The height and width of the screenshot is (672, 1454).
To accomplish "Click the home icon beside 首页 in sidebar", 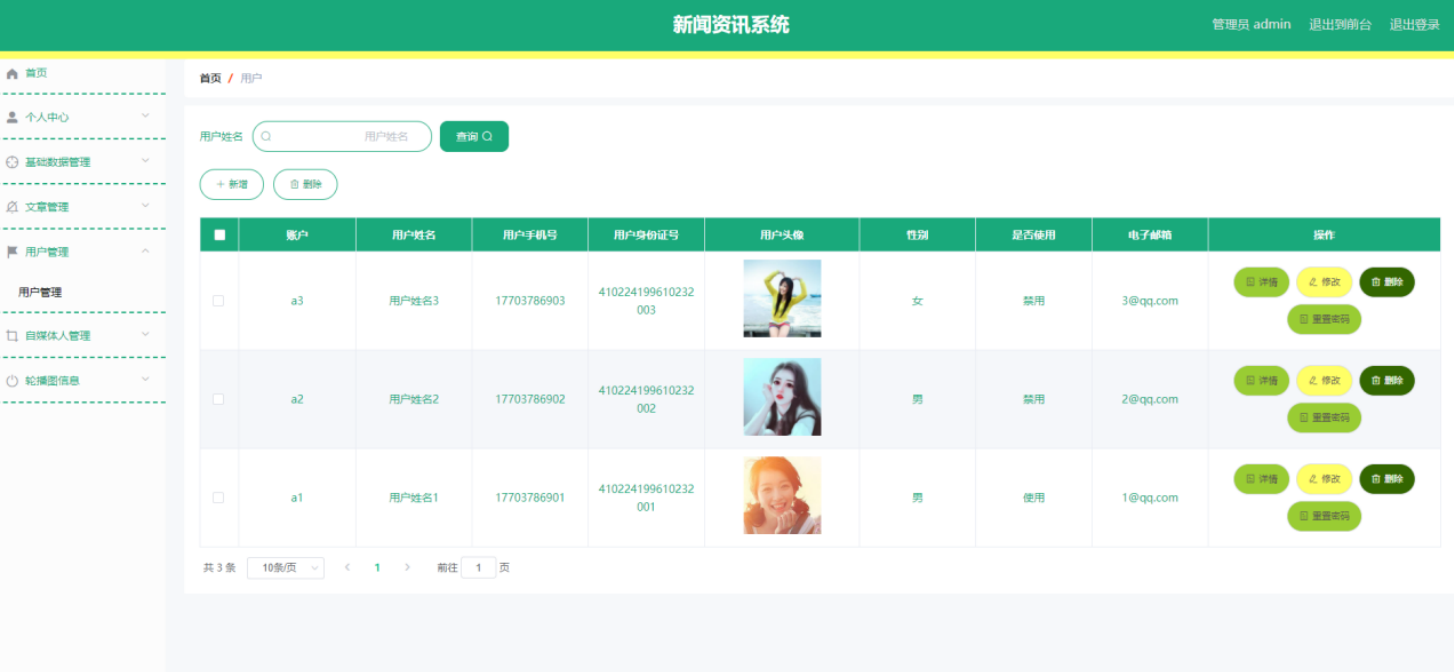I will click(x=12, y=73).
